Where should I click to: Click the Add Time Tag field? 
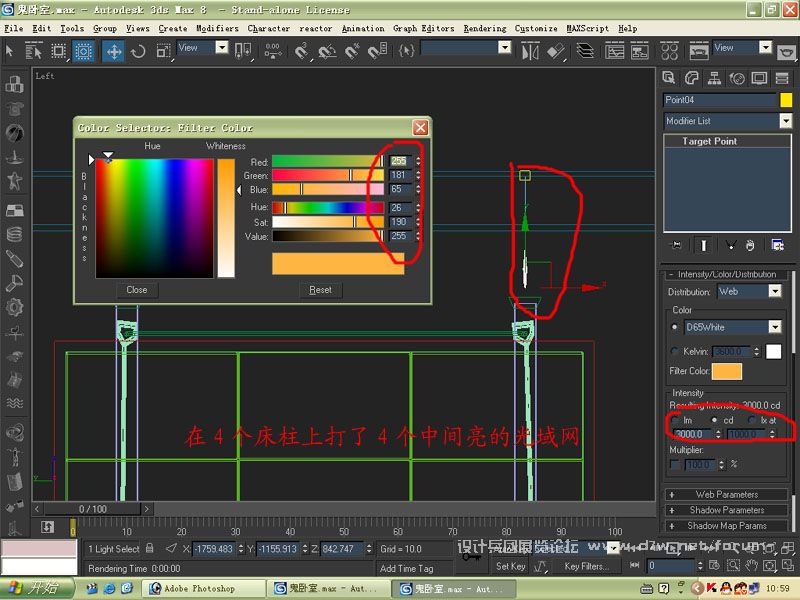pyautogui.click(x=414, y=568)
